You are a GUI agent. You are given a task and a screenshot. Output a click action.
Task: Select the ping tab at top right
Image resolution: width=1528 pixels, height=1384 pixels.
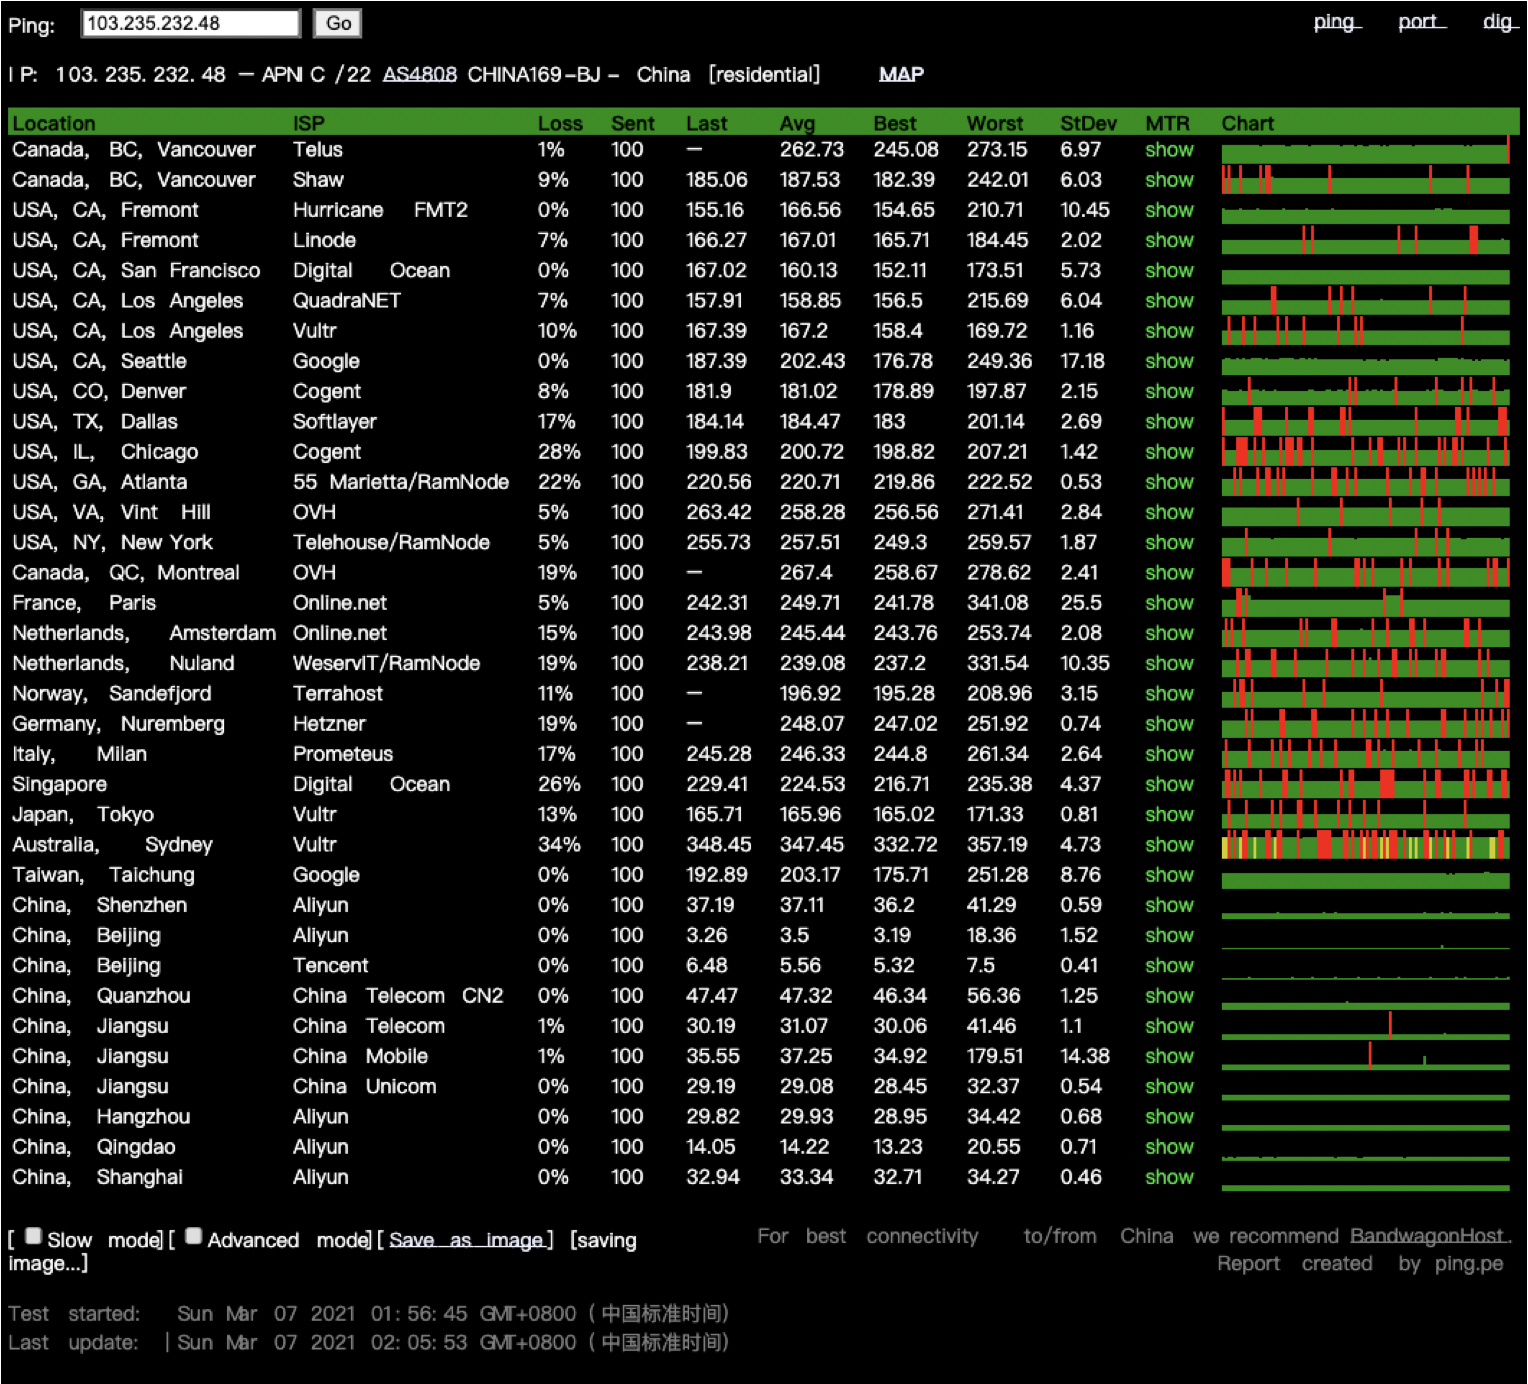[x=1336, y=21]
